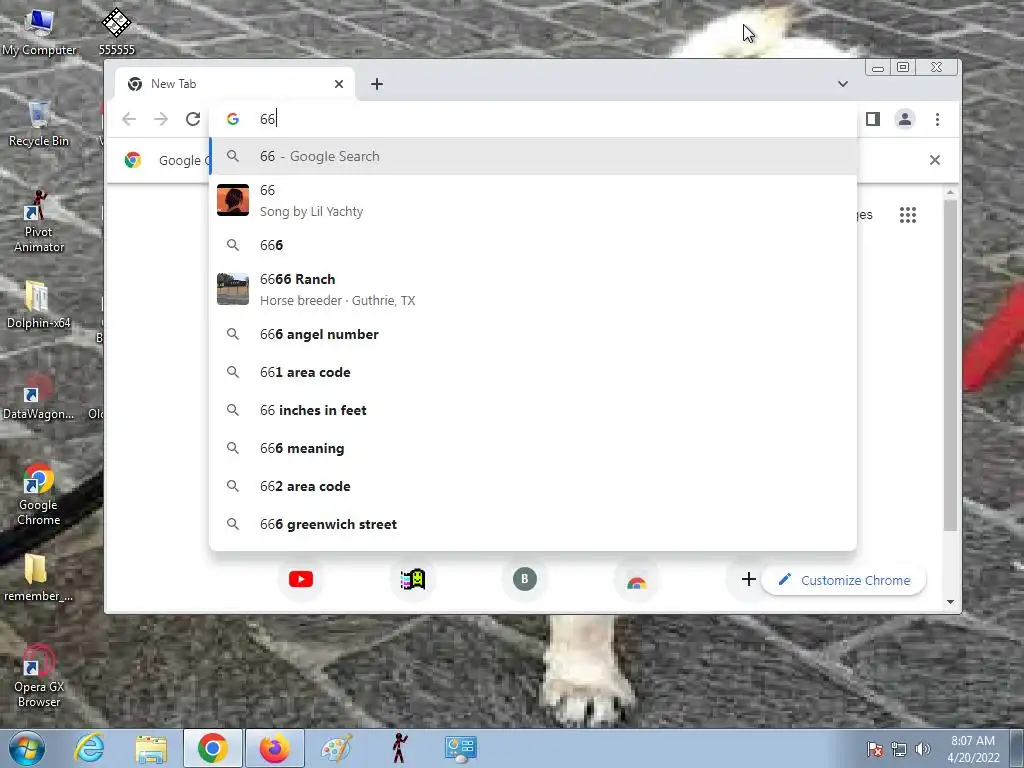Open a new tab with the plus button

(x=377, y=84)
